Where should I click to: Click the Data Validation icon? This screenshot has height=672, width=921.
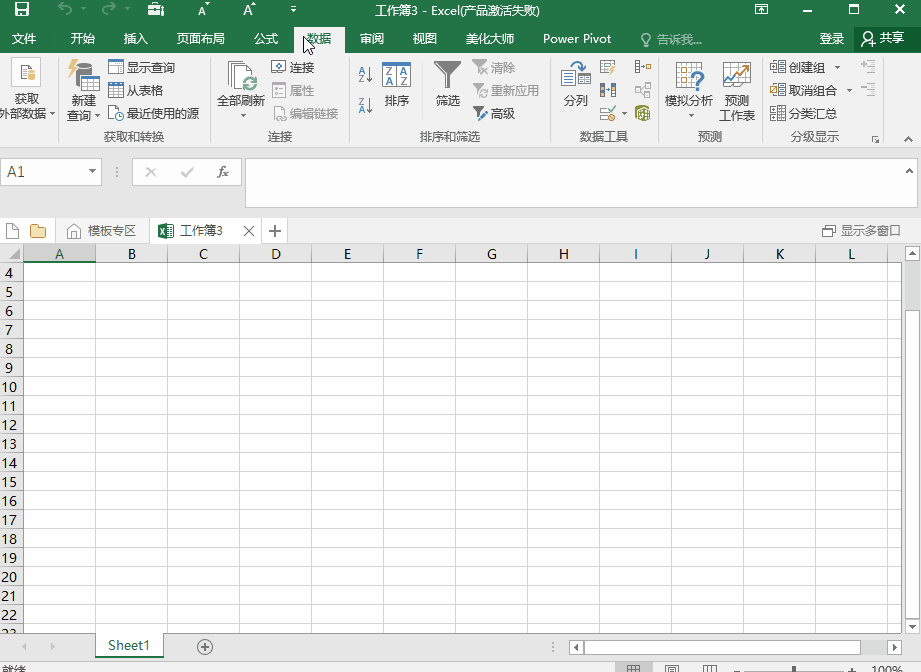608,113
